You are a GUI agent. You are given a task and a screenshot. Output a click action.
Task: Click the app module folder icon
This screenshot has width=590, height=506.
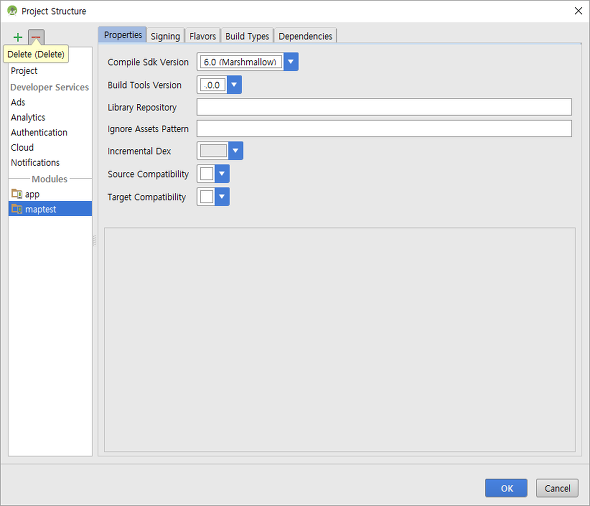pyautogui.click(x=17, y=194)
